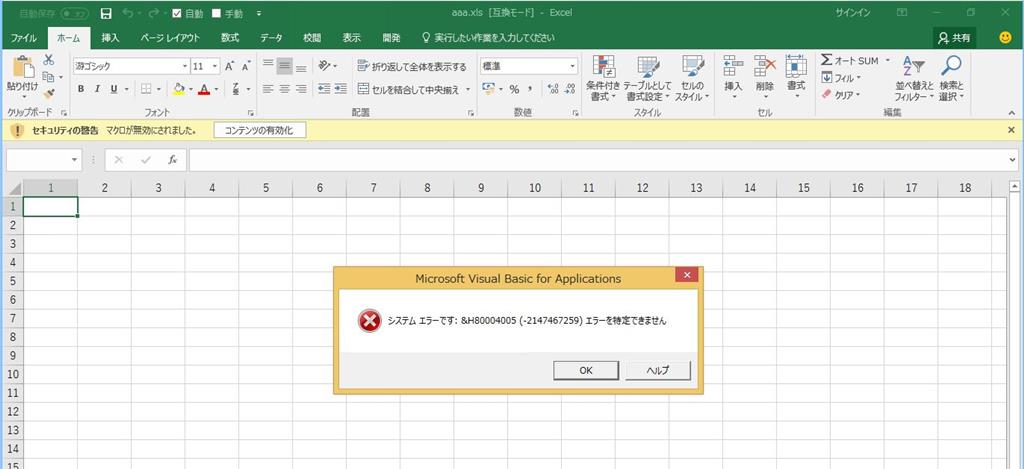Toggle Italic formatting

click(x=97, y=89)
